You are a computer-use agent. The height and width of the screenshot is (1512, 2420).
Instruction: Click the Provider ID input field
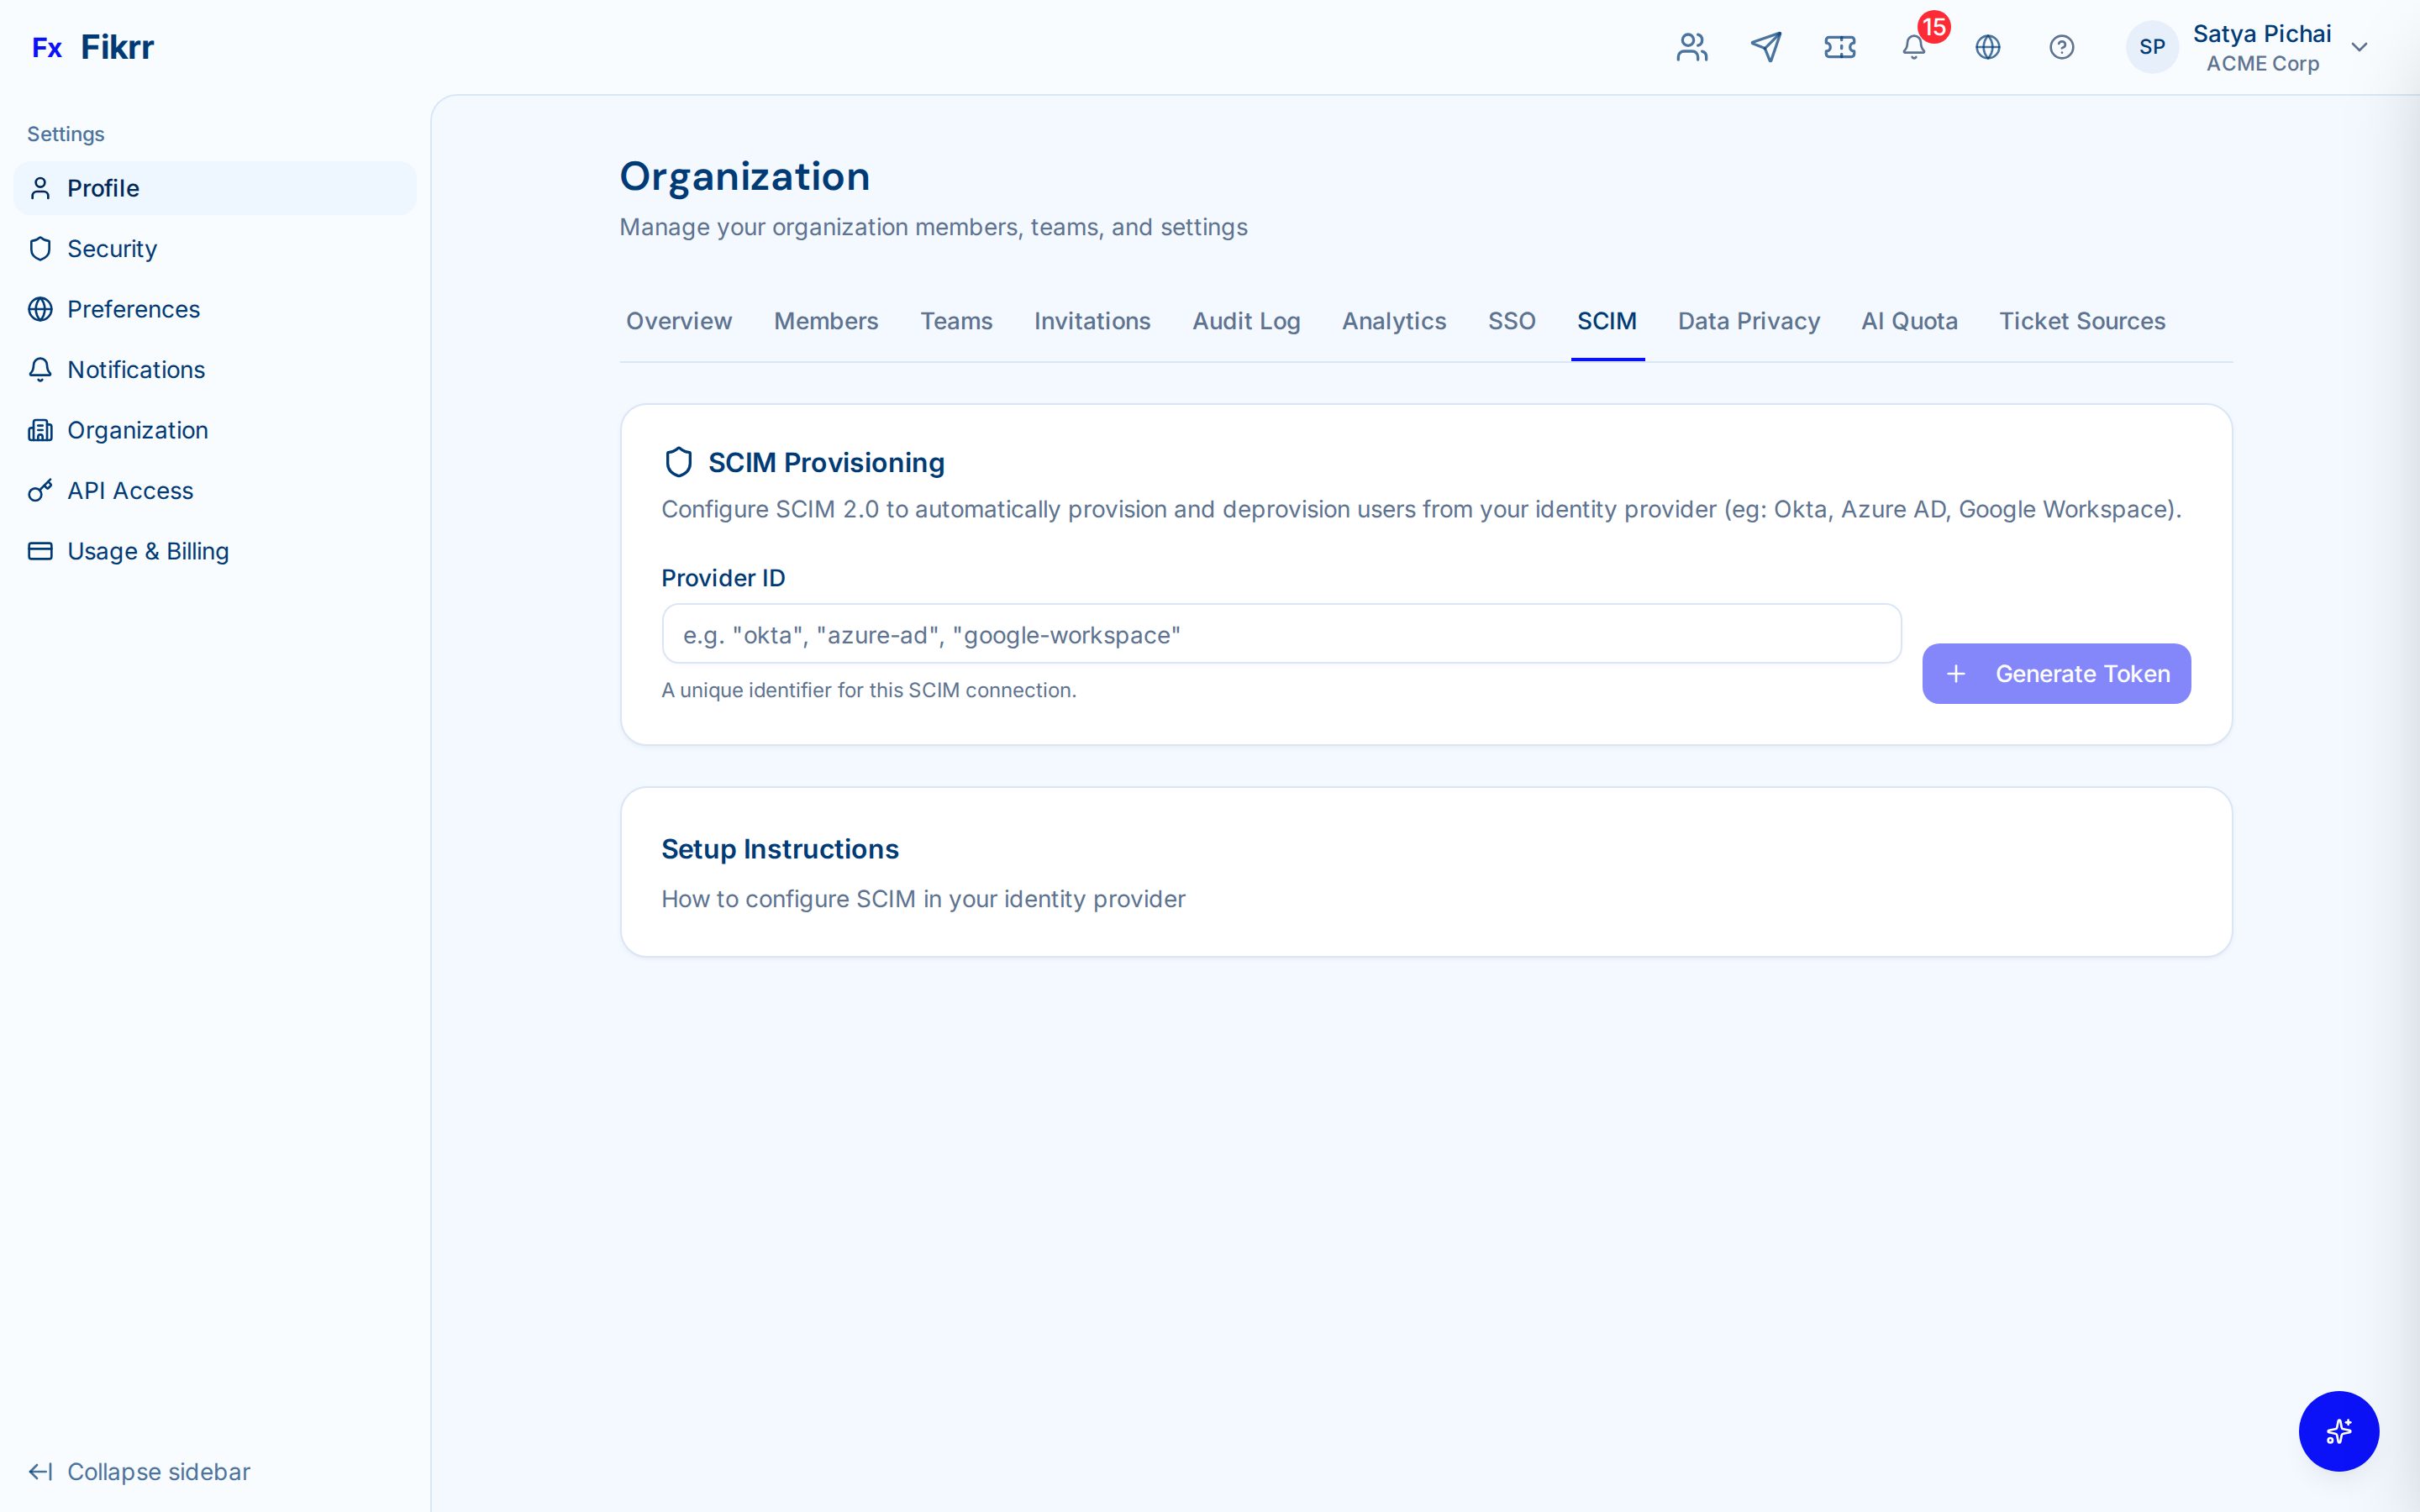click(1280, 633)
